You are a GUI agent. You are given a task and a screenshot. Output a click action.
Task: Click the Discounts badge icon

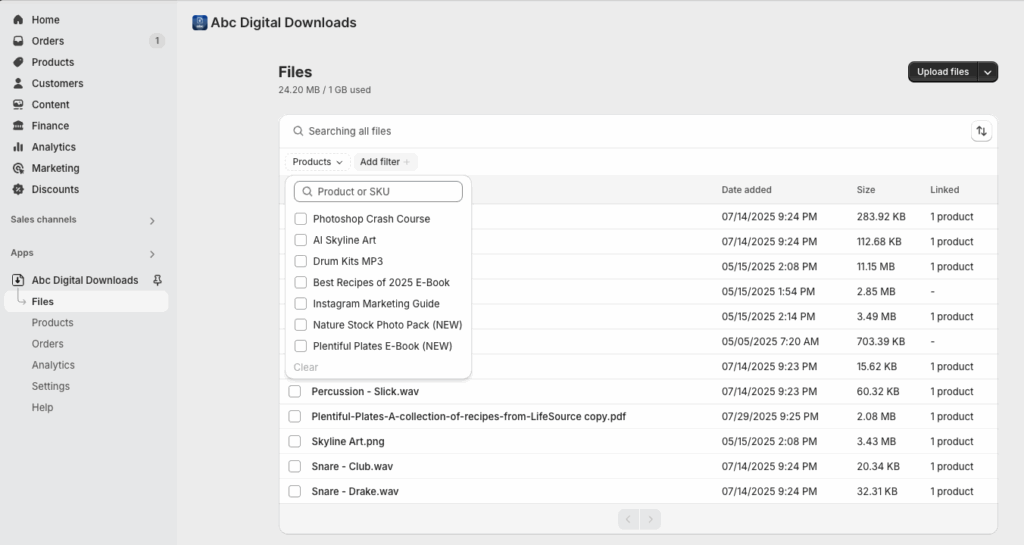coord(18,189)
